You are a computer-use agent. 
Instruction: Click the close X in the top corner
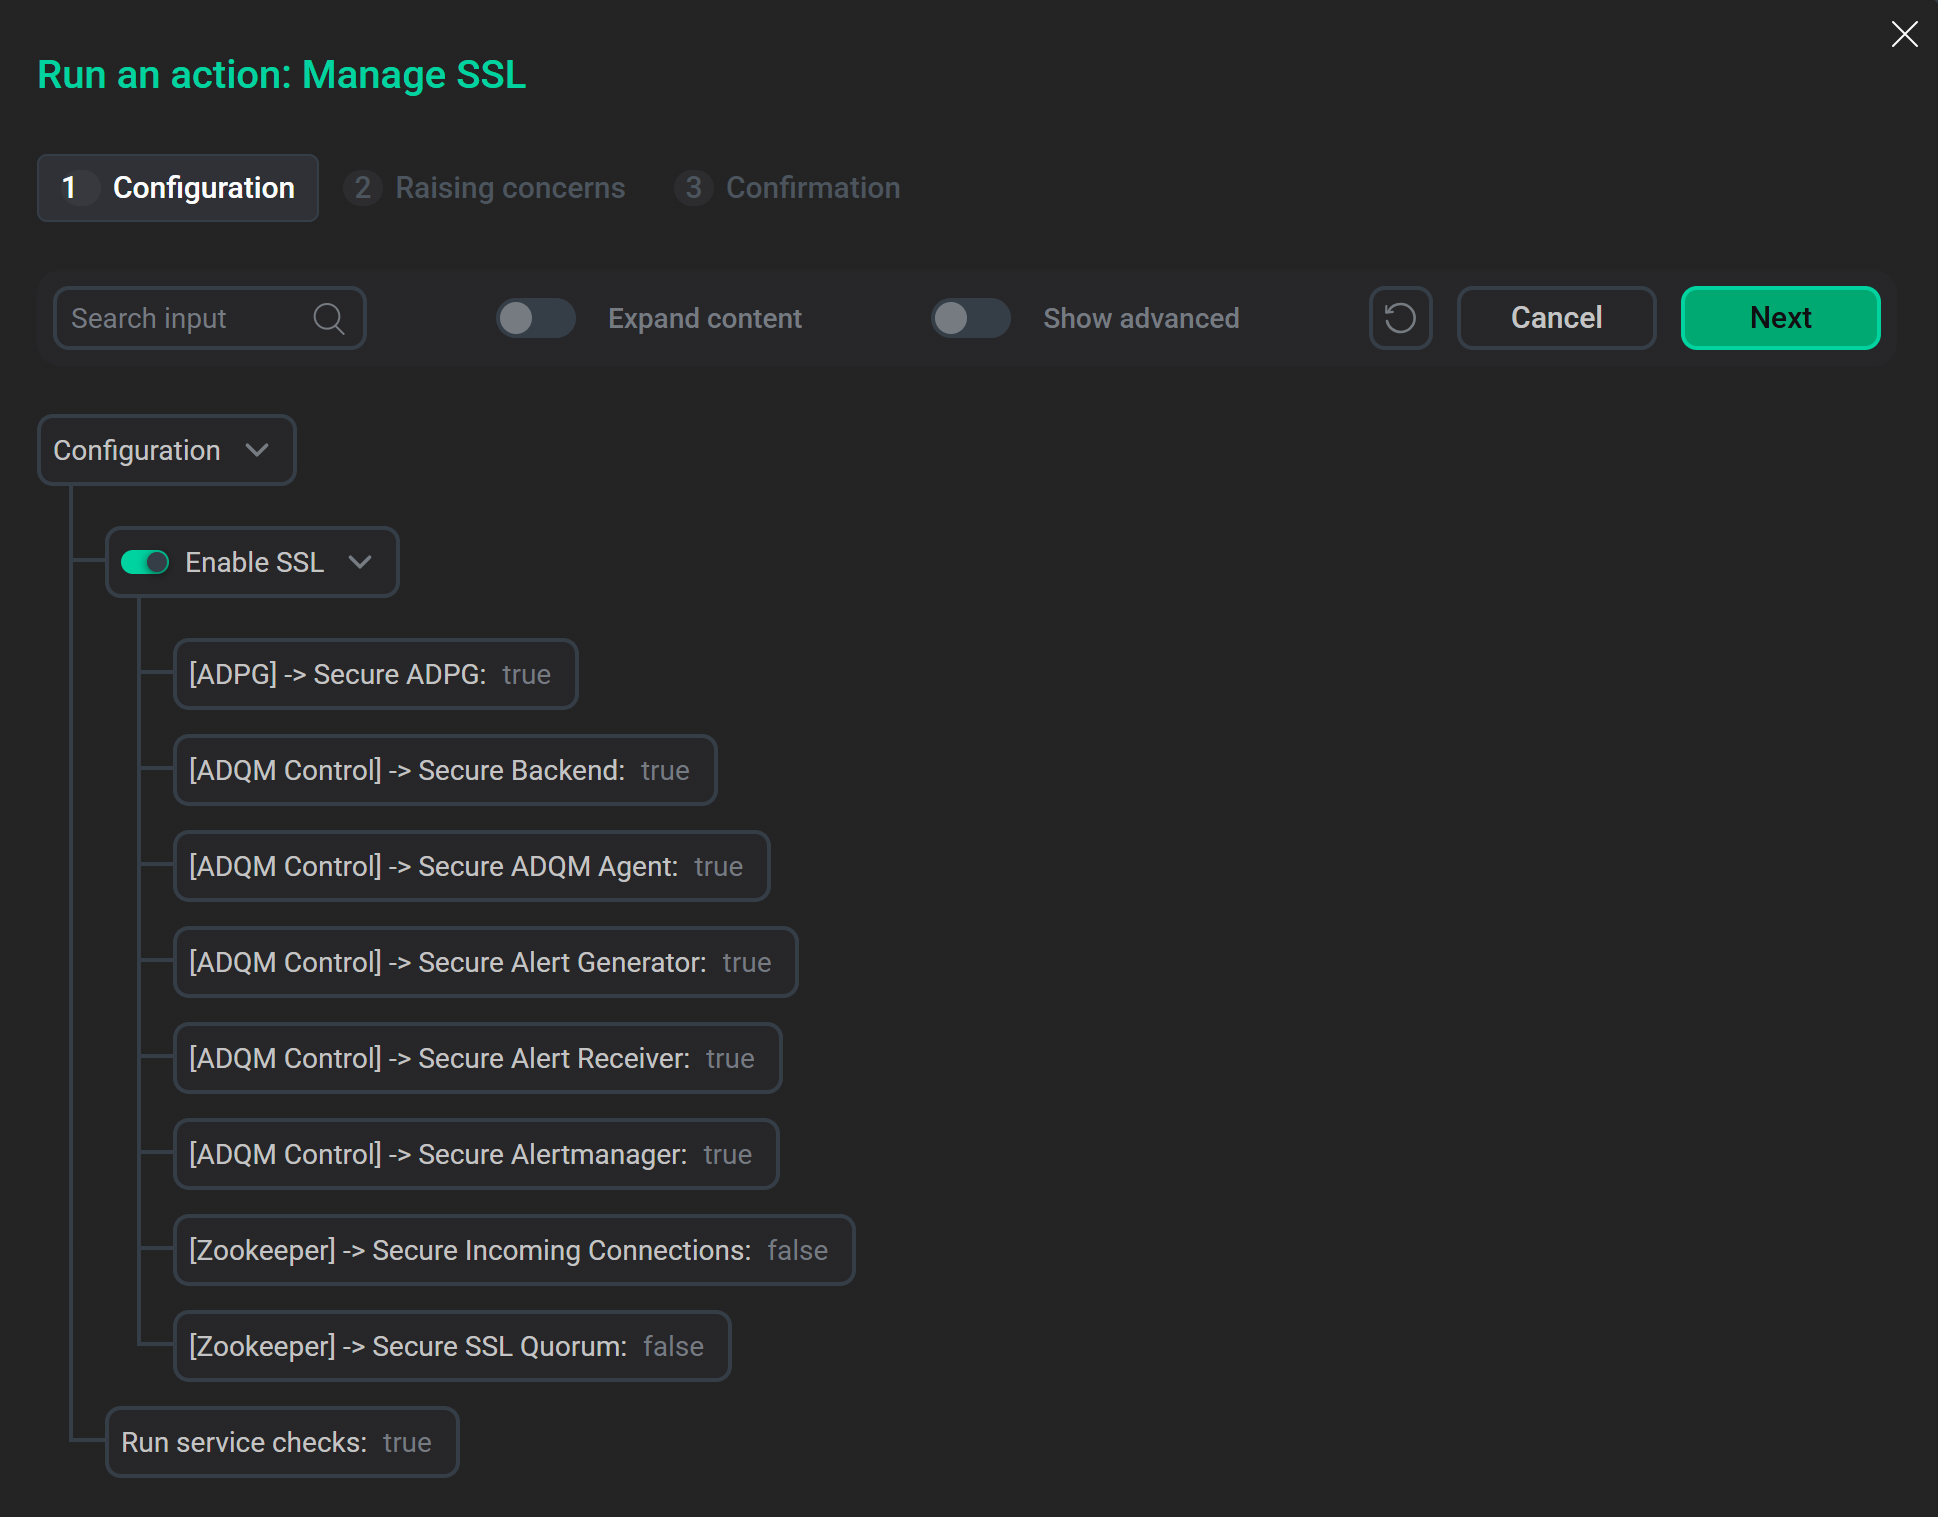click(x=1904, y=34)
